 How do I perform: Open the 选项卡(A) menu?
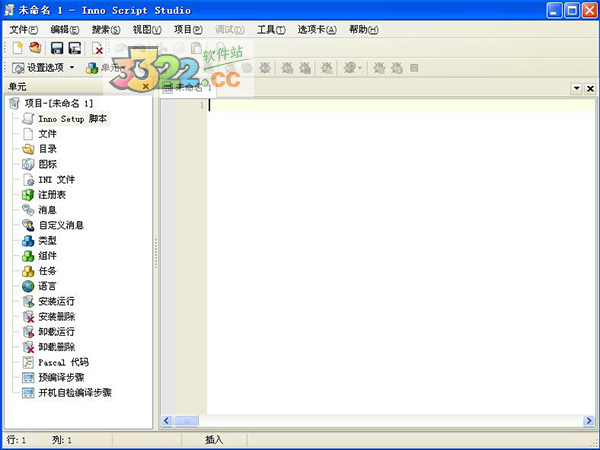click(317, 29)
